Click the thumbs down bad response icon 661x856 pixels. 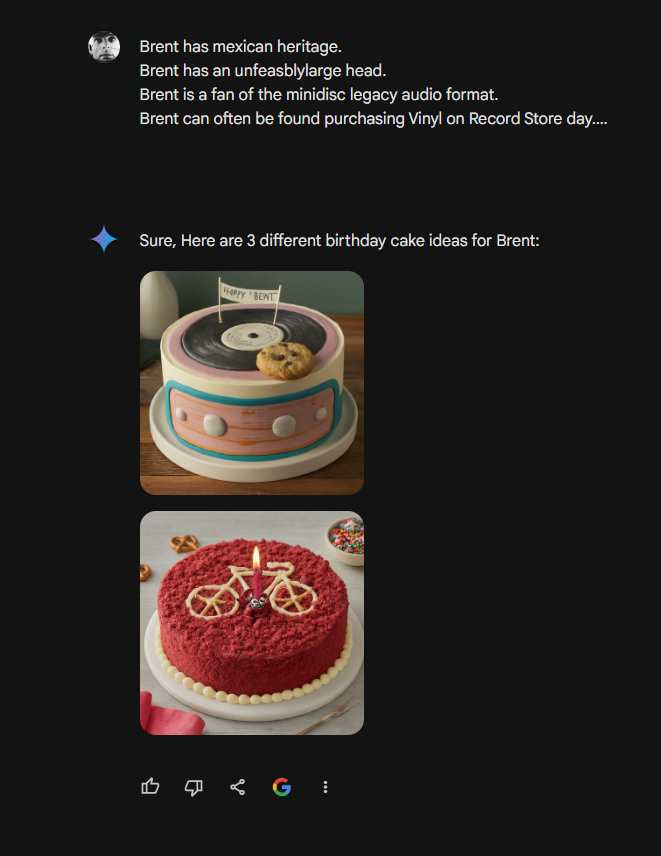(194, 787)
